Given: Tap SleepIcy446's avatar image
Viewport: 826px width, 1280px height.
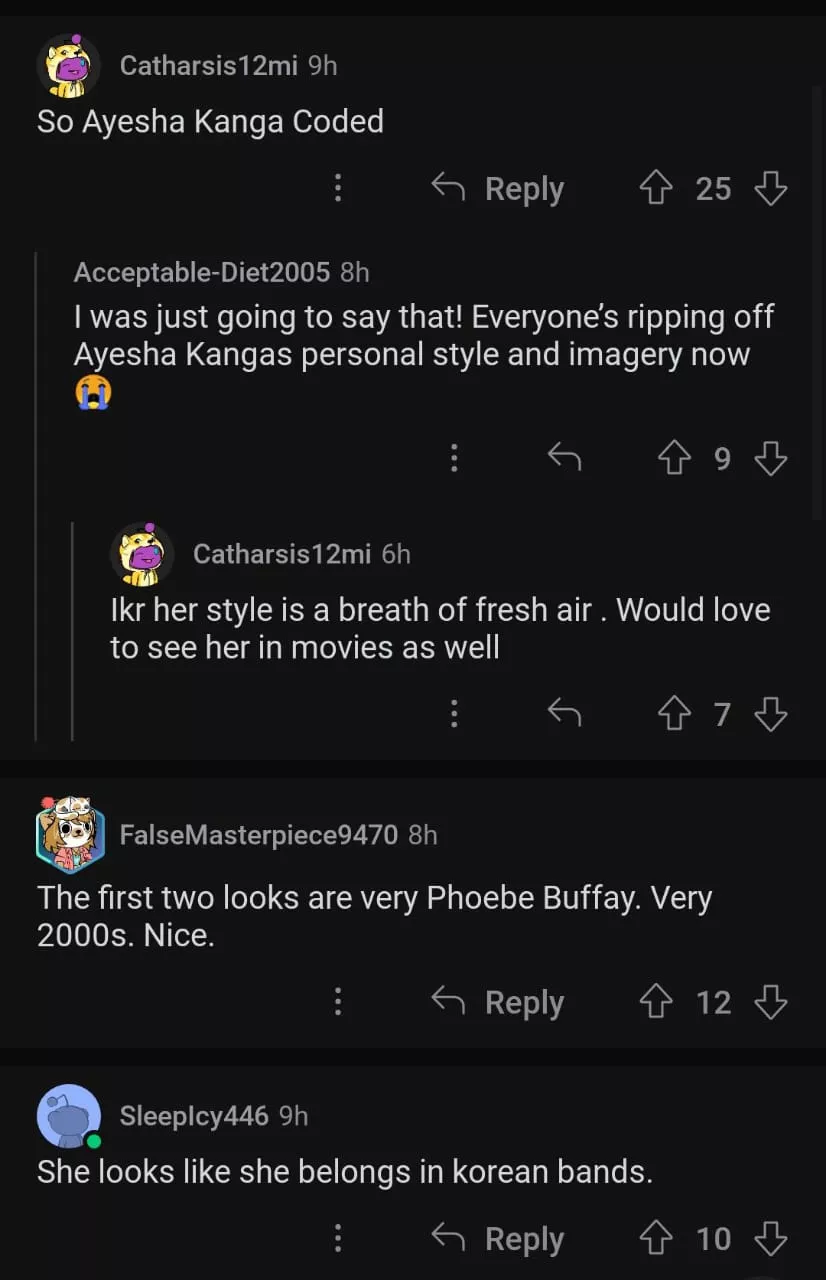Looking at the screenshot, I should [x=69, y=1116].
